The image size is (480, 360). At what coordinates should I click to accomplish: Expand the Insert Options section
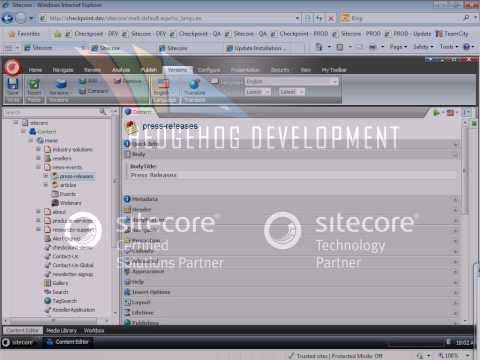click(290, 292)
